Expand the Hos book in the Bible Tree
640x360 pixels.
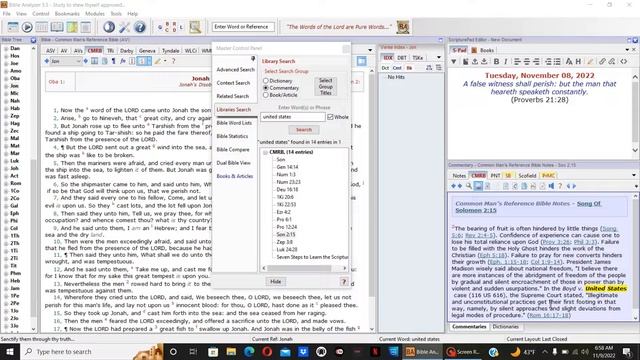click(6, 56)
